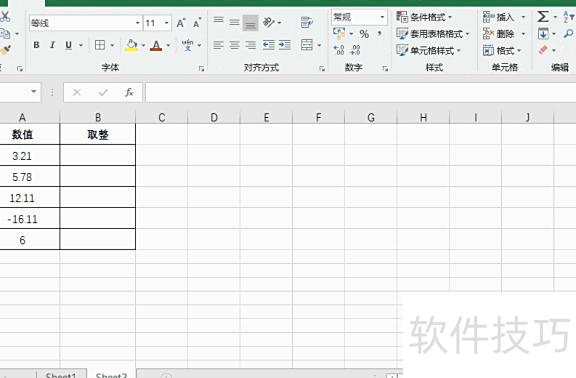The height and width of the screenshot is (378, 576).
Task: Expand the borders dropdown arrow
Action: (112, 45)
